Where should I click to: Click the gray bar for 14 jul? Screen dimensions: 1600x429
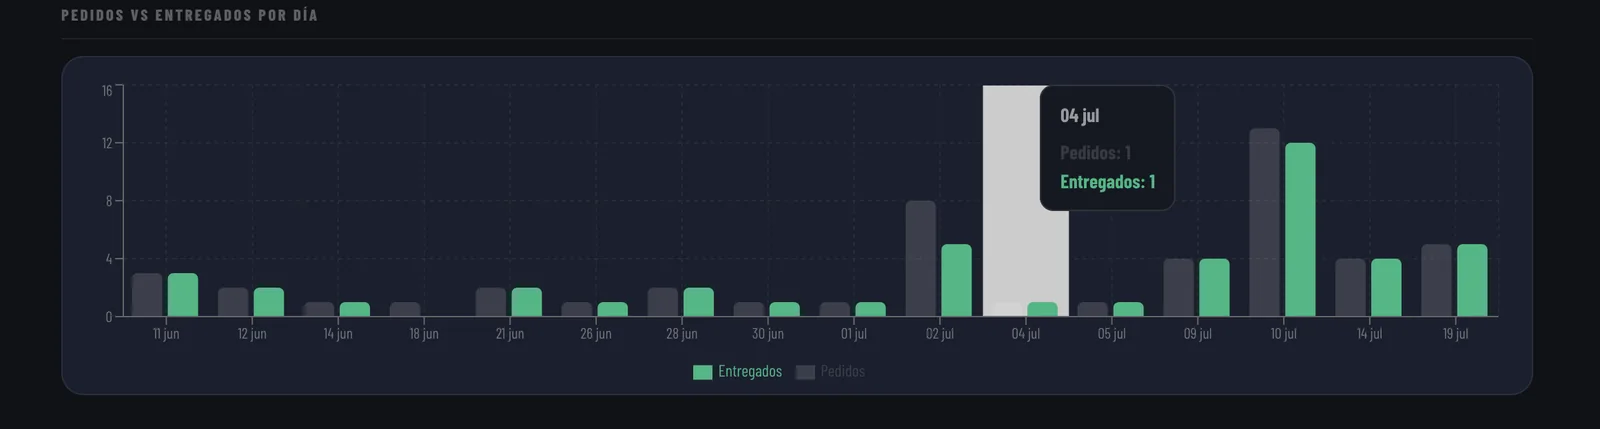point(1350,287)
